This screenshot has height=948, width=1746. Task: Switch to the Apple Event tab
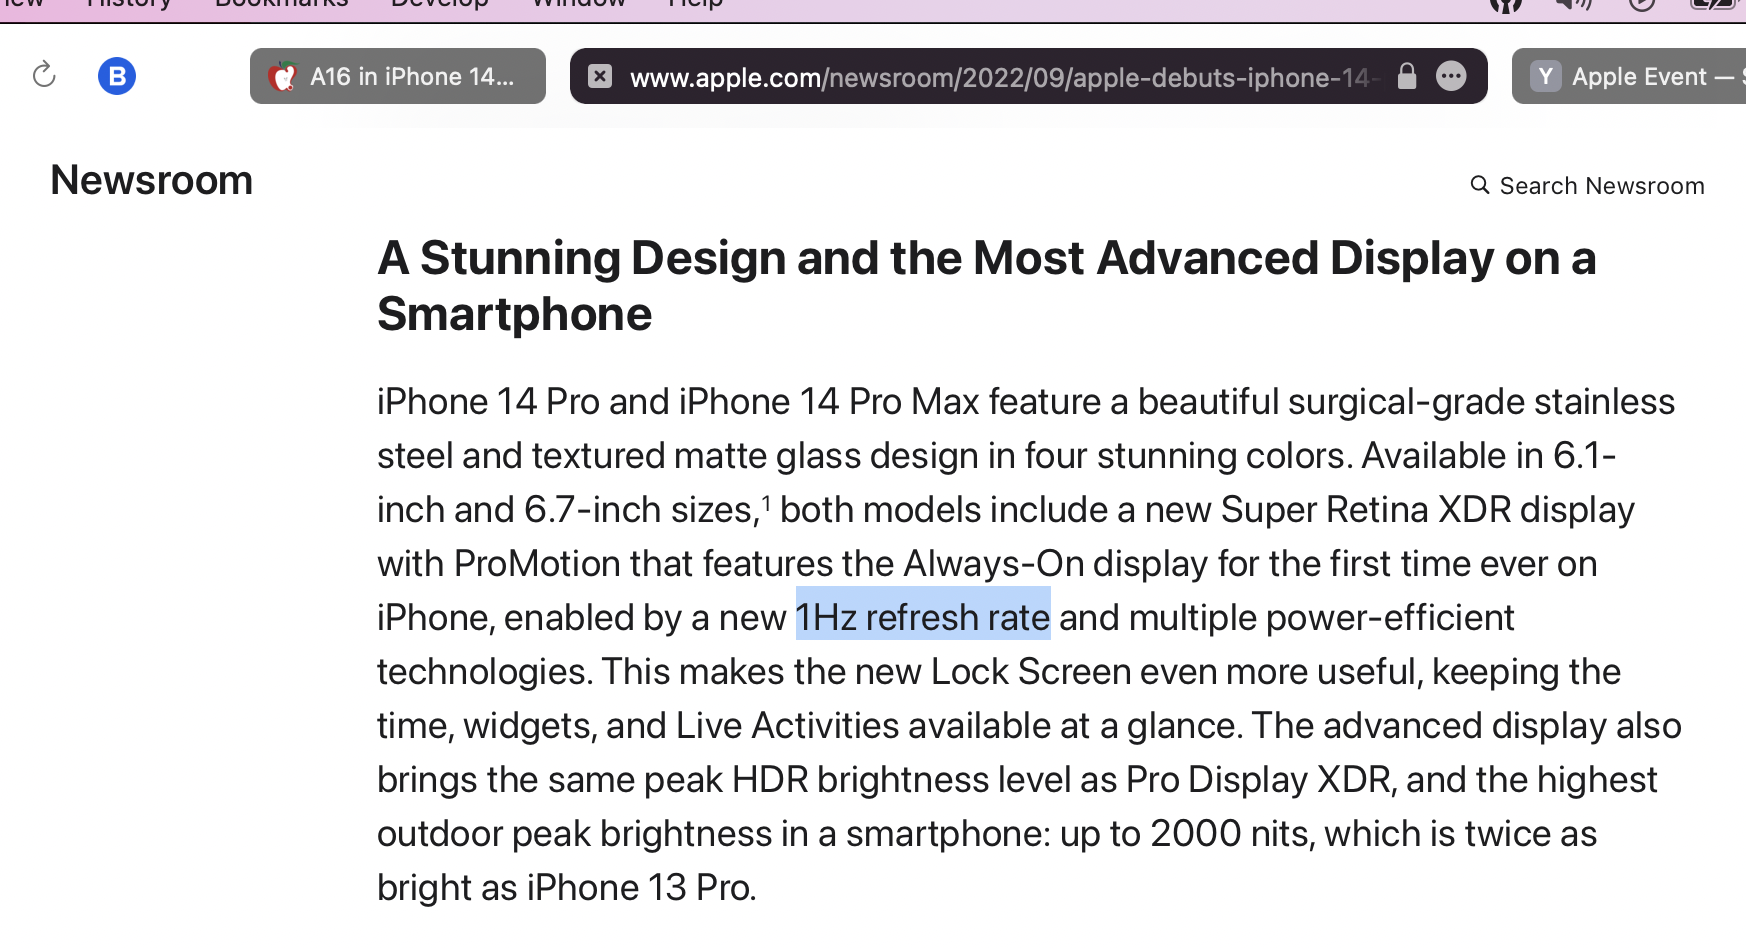click(x=1629, y=76)
